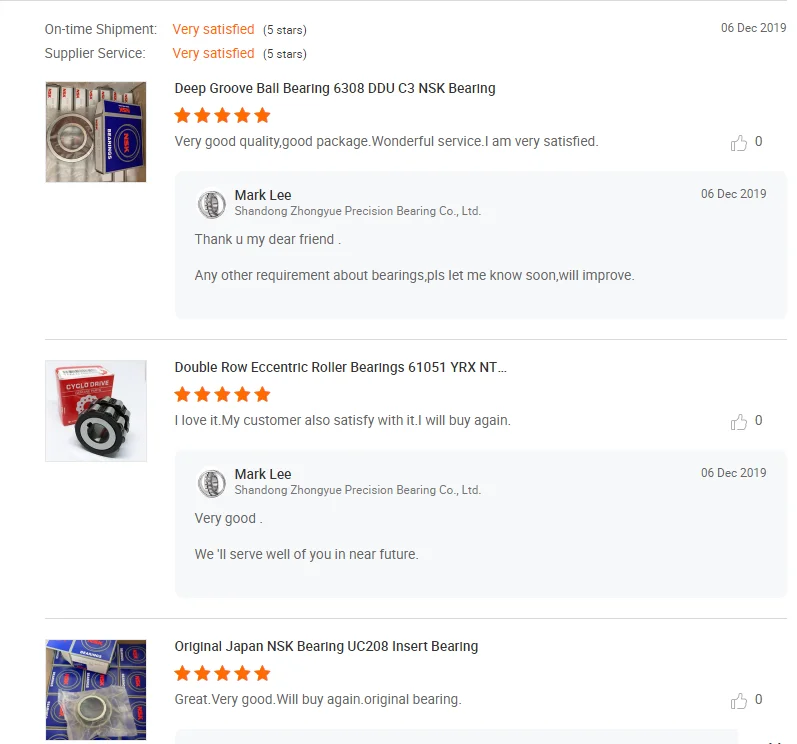Click Shandong Zhongyue company name in second reply
Image resolution: width=797 pixels, height=744 pixels.
coord(357,490)
